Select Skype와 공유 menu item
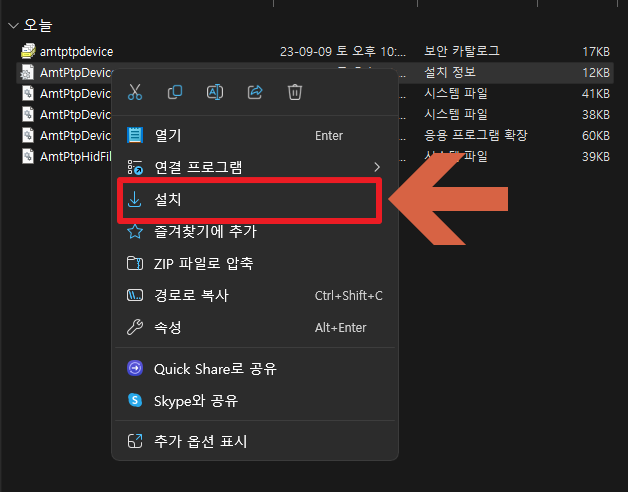 [255, 401]
